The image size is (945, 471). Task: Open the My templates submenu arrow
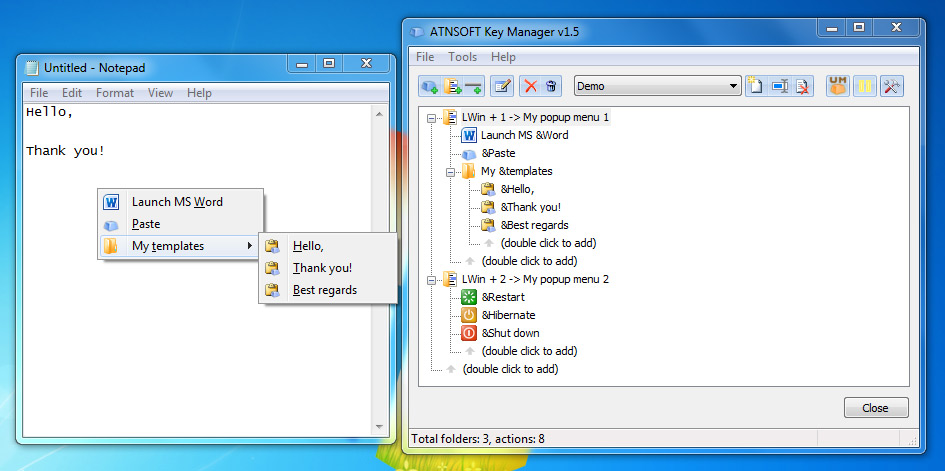coord(250,246)
